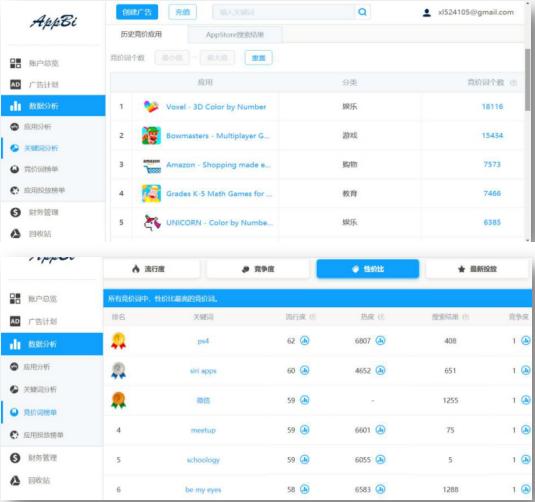
Task: Open 应用分析 in the keyword analysis page sidebar
Action: click(x=31, y=127)
